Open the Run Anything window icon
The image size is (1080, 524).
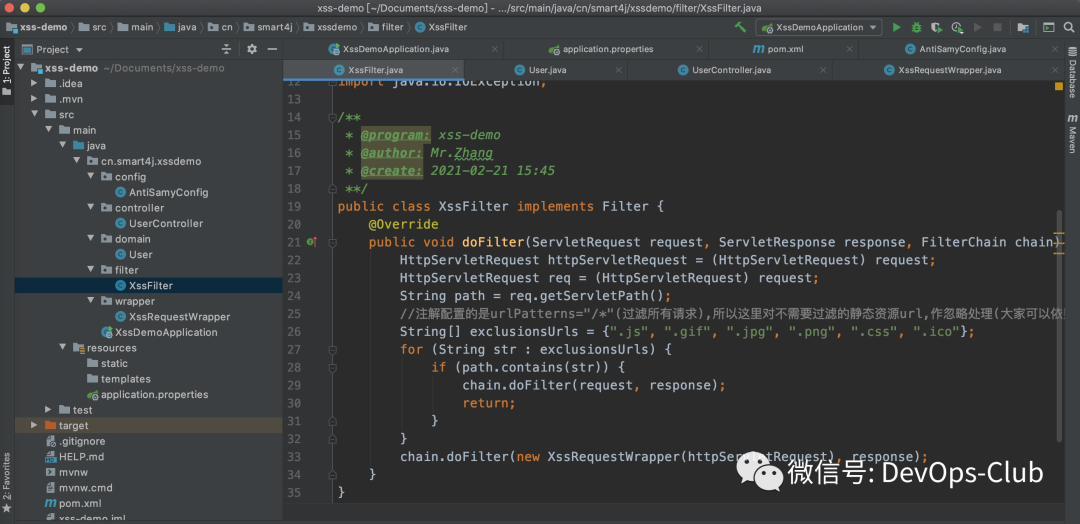point(1048,28)
